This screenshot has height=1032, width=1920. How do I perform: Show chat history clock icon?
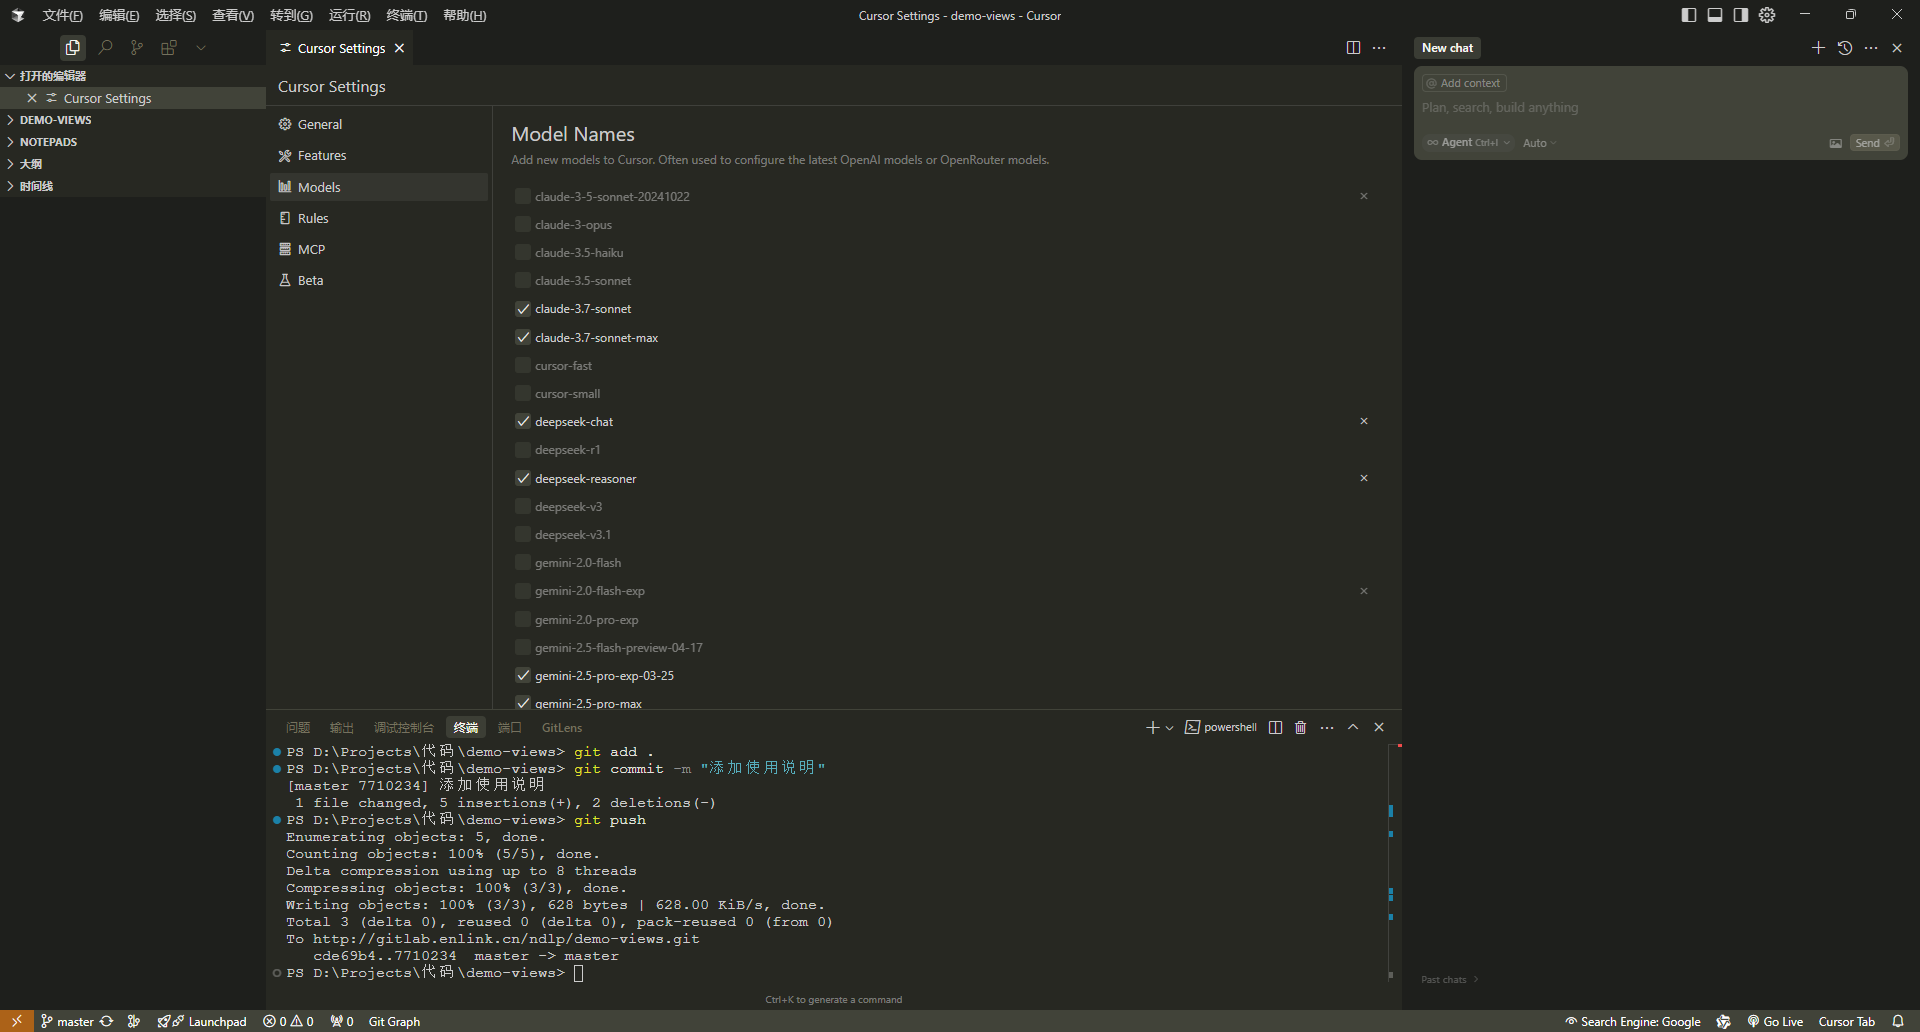pos(1845,47)
